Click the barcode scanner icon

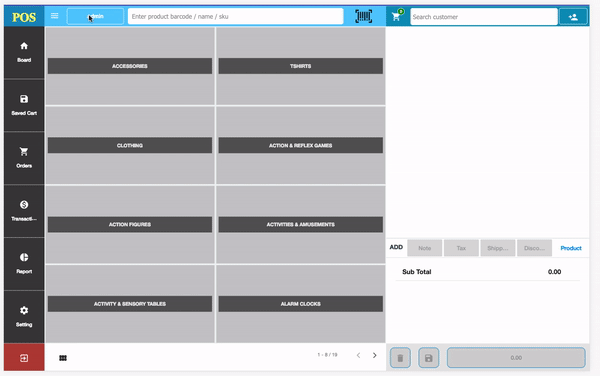point(364,16)
